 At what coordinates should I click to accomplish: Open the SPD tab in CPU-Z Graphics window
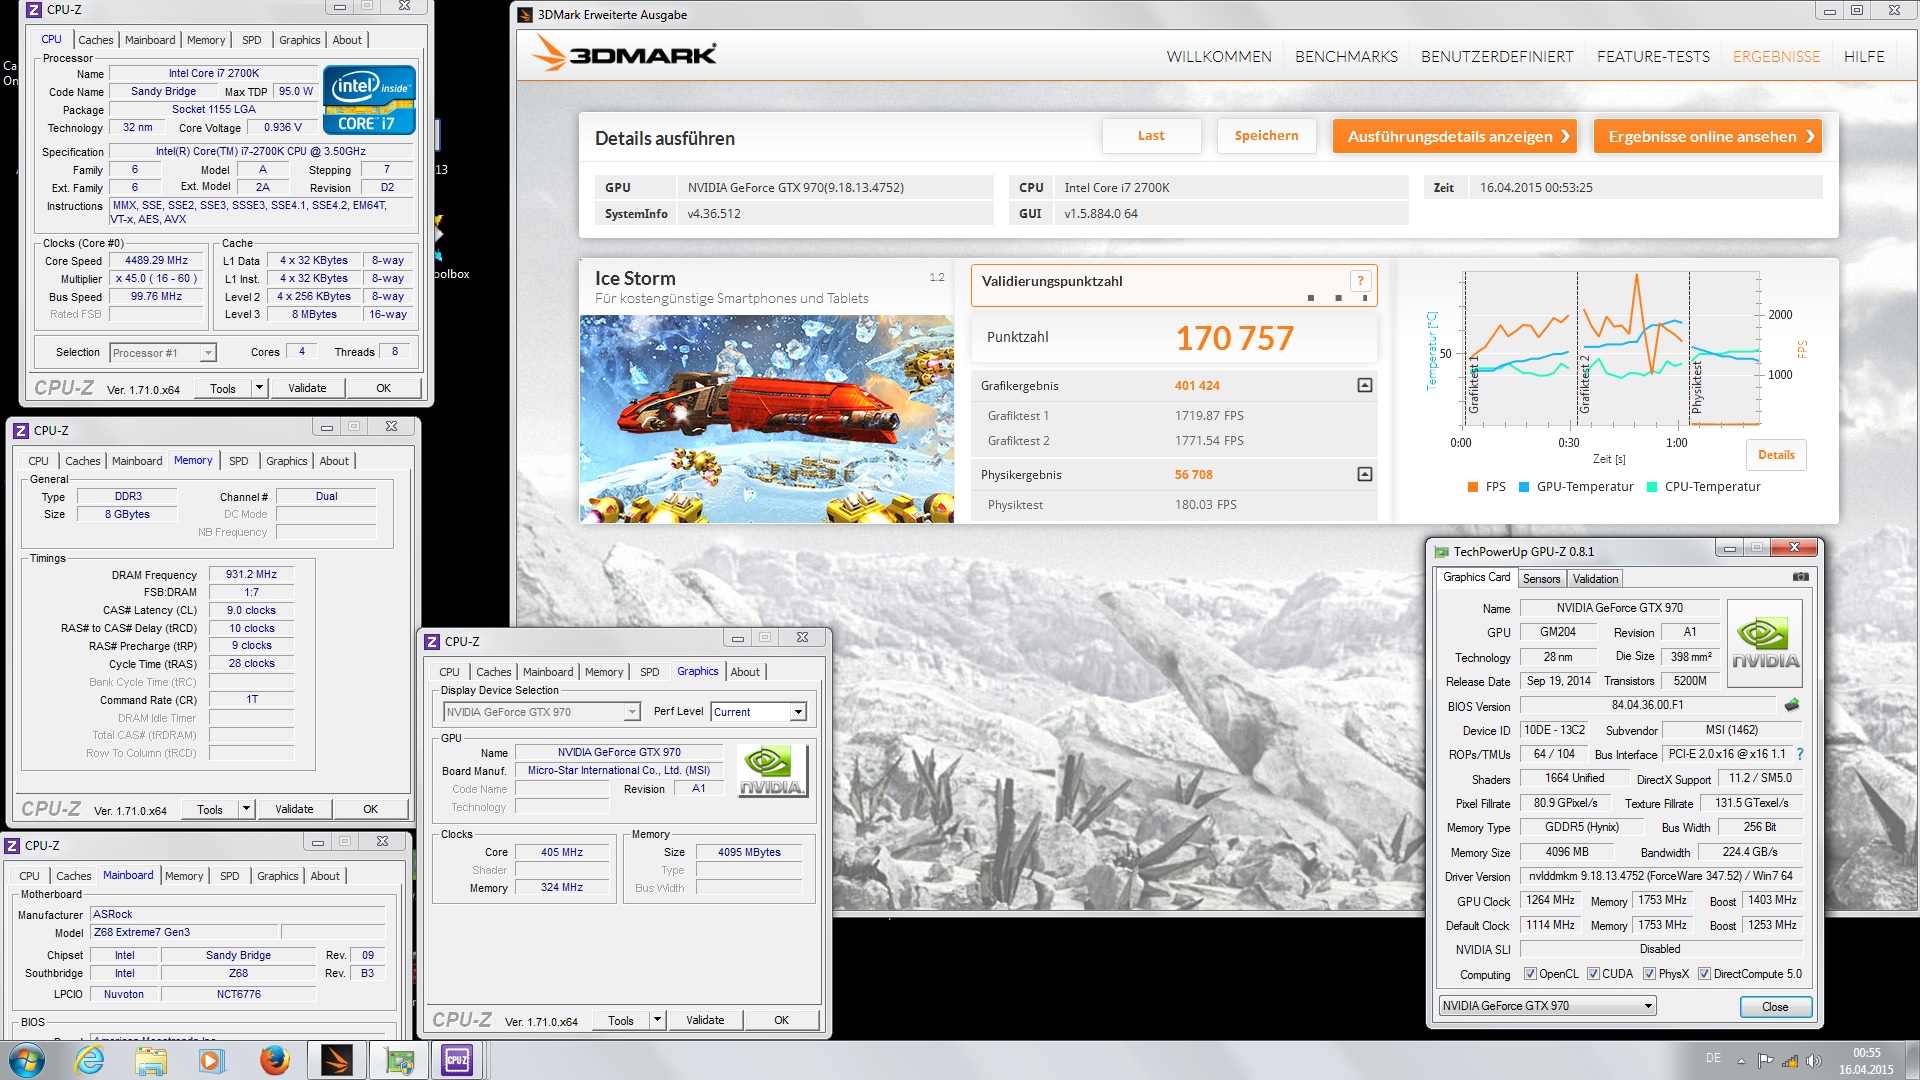click(x=650, y=672)
